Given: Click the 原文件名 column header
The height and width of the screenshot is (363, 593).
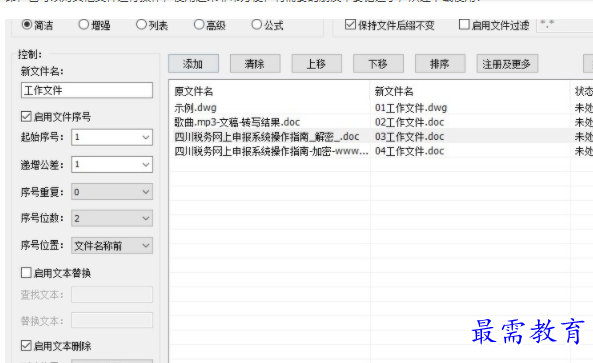Looking at the screenshot, I should click(269, 91).
